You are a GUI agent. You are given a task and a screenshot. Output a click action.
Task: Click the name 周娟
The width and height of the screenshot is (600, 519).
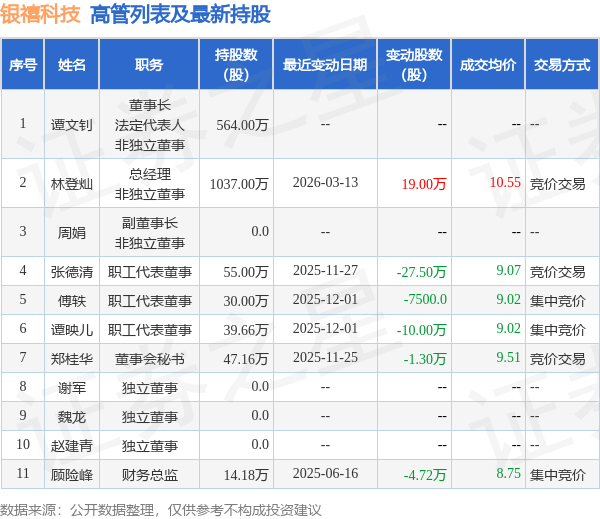click(x=72, y=232)
